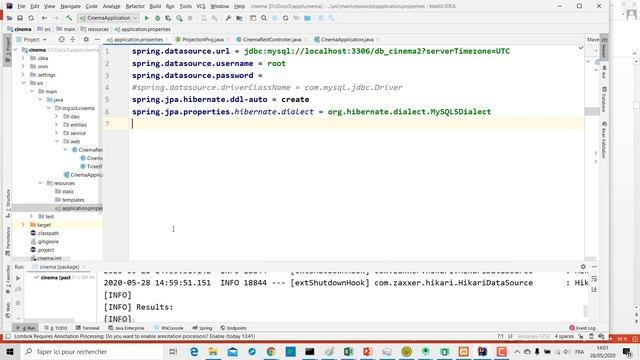Screen dimensions: 640x360
Task: Switch to CinemaApplication.java editor tab
Action: click(x=347, y=40)
